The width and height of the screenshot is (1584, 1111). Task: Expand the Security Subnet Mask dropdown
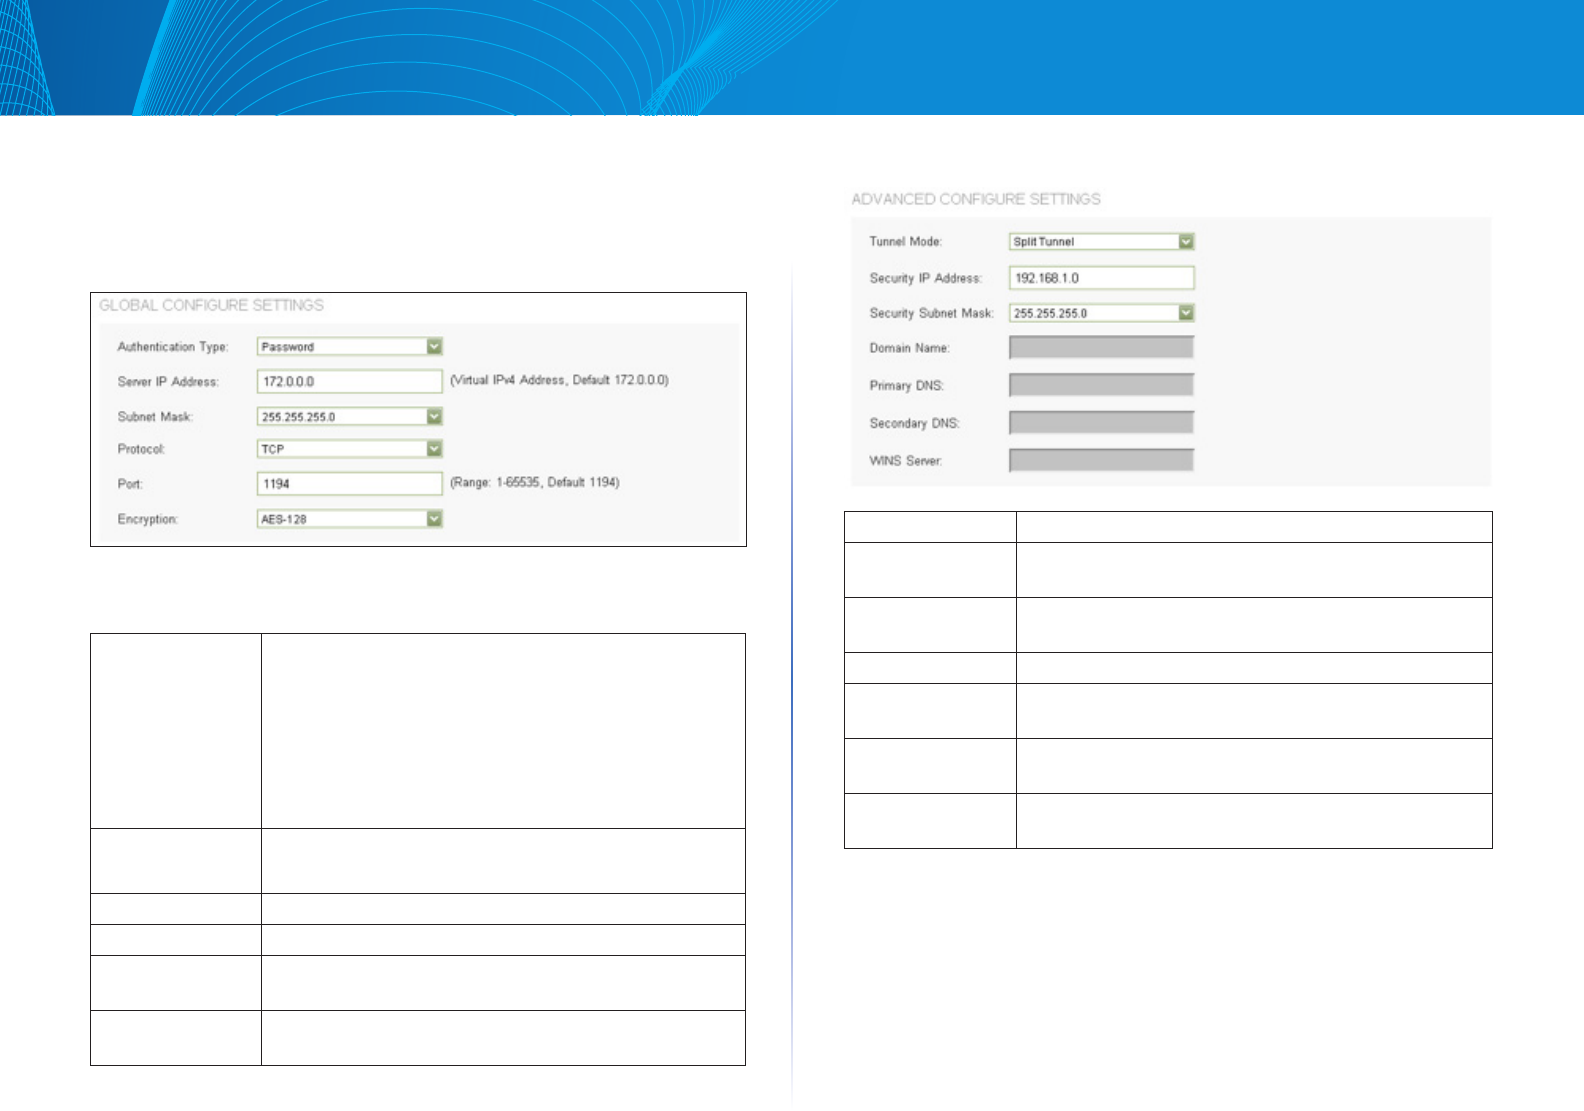[x=1101, y=313]
